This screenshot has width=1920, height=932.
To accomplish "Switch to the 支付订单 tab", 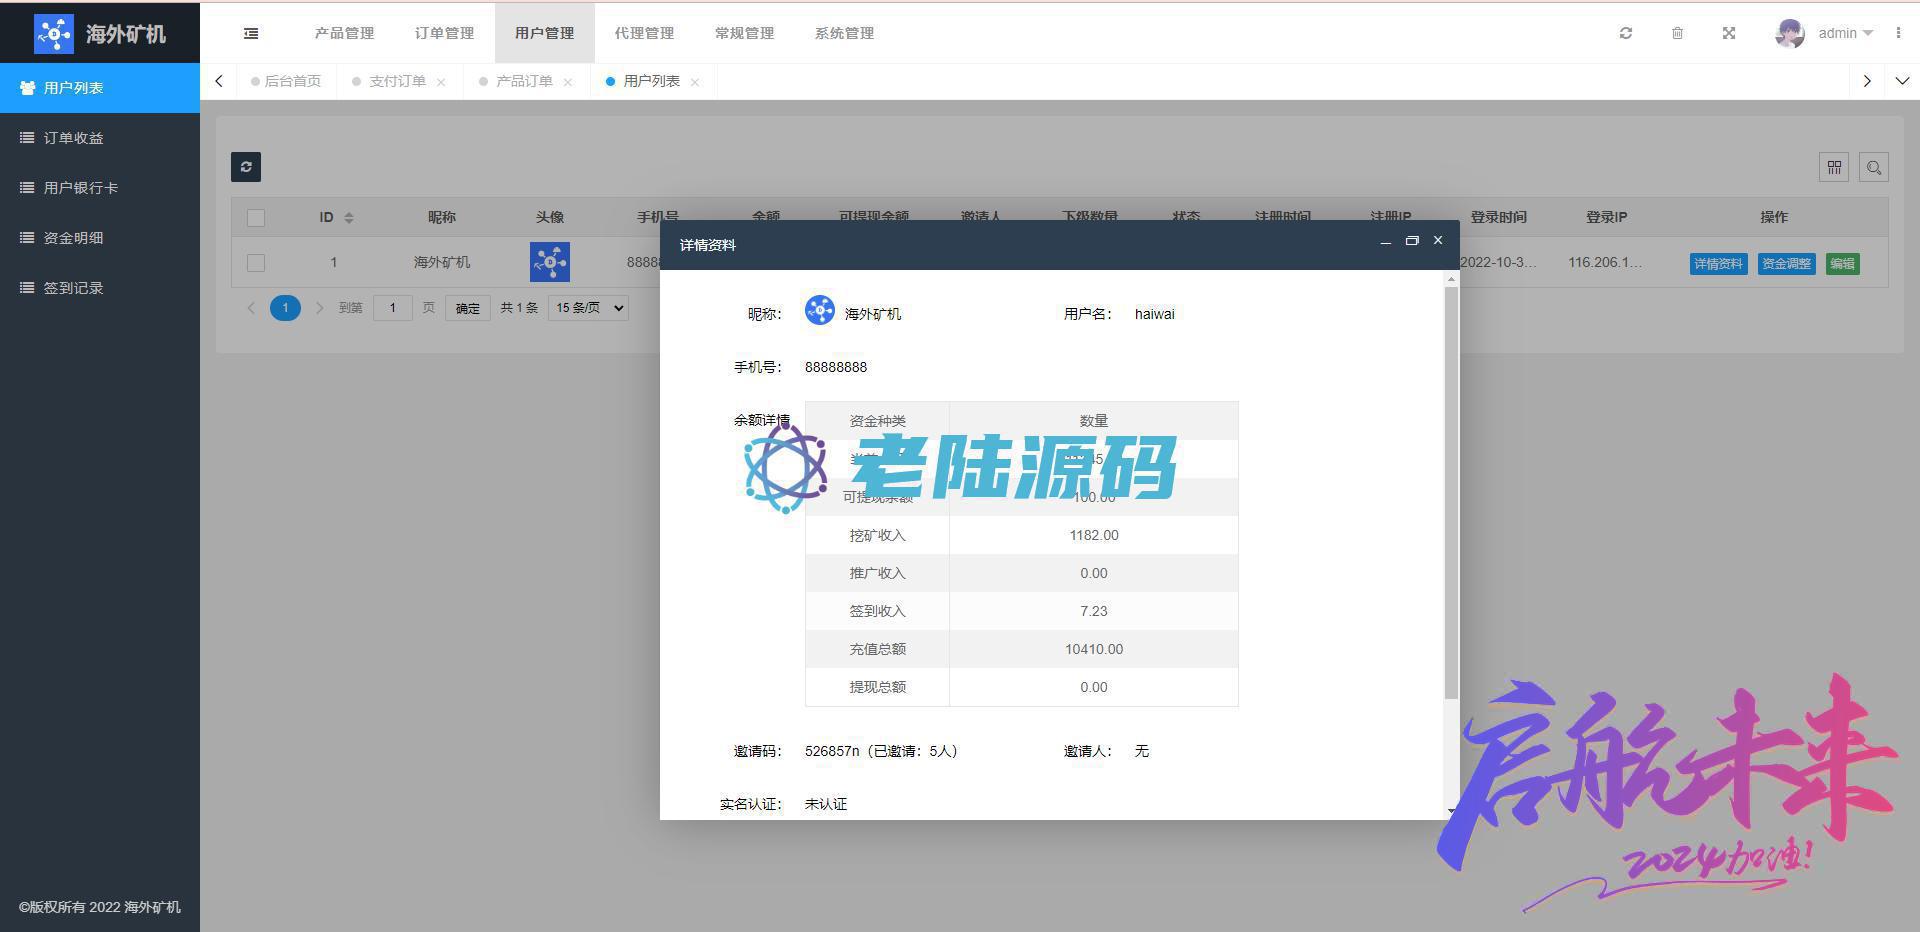I will [397, 81].
